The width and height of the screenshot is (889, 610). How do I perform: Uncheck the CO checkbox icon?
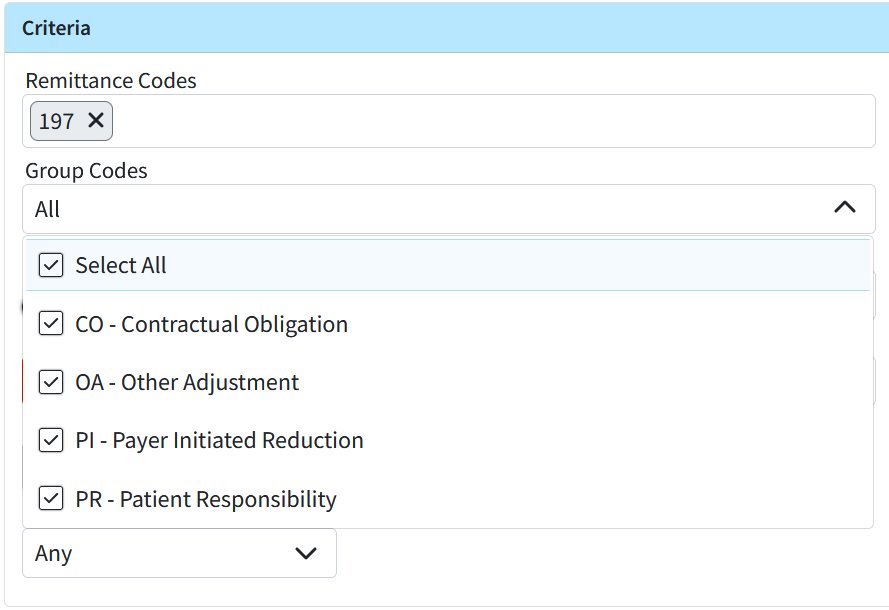pos(51,324)
